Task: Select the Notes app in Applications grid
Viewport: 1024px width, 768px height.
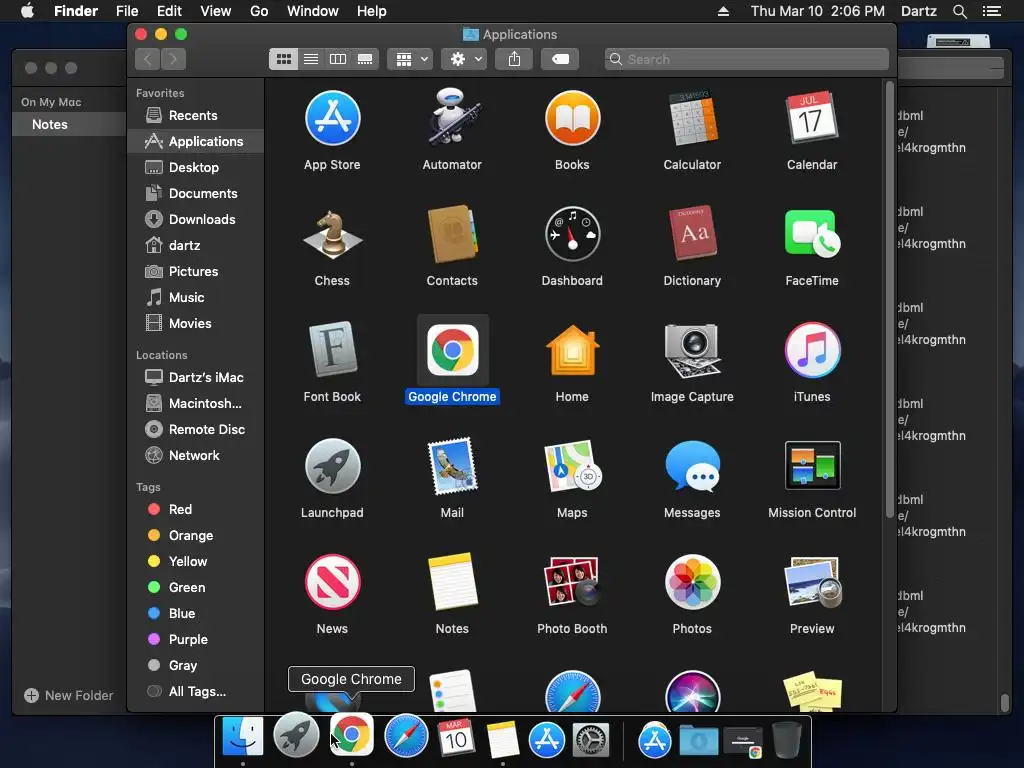Action: [452, 583]
